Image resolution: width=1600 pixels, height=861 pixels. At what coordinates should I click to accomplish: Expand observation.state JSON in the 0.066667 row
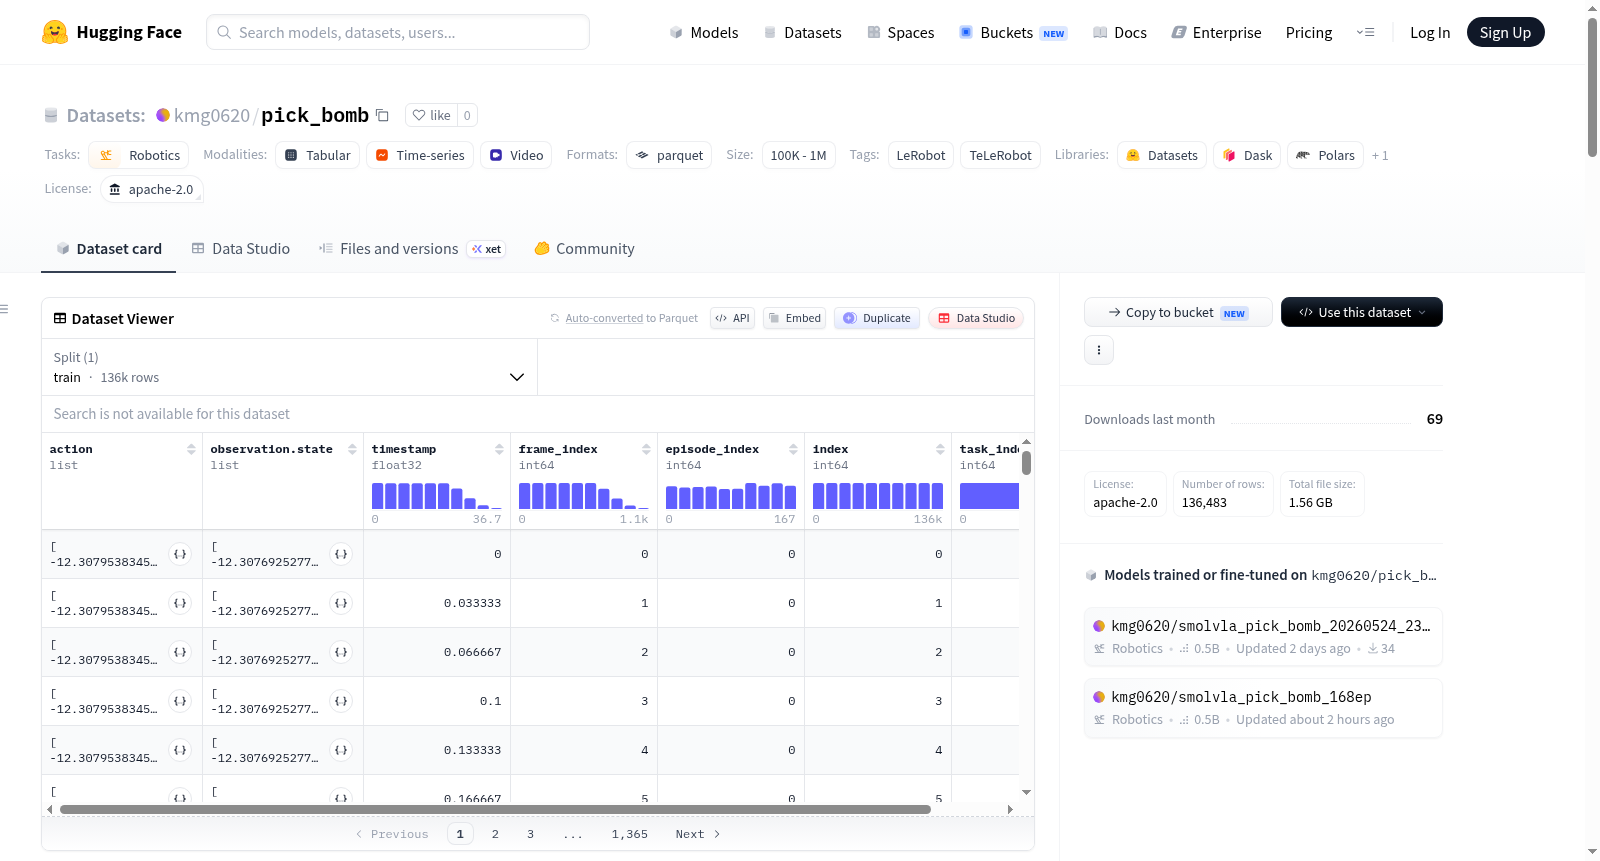point(341,652)
